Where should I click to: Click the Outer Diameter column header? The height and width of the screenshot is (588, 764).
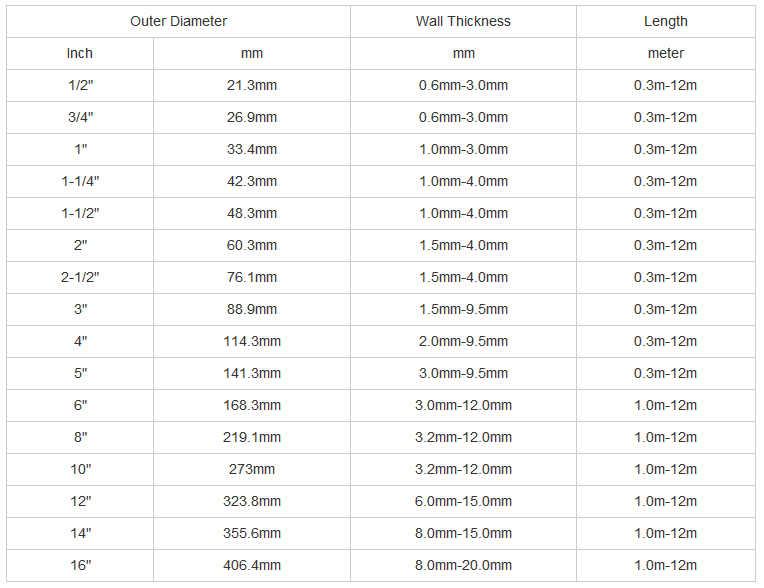pos(178,21)
